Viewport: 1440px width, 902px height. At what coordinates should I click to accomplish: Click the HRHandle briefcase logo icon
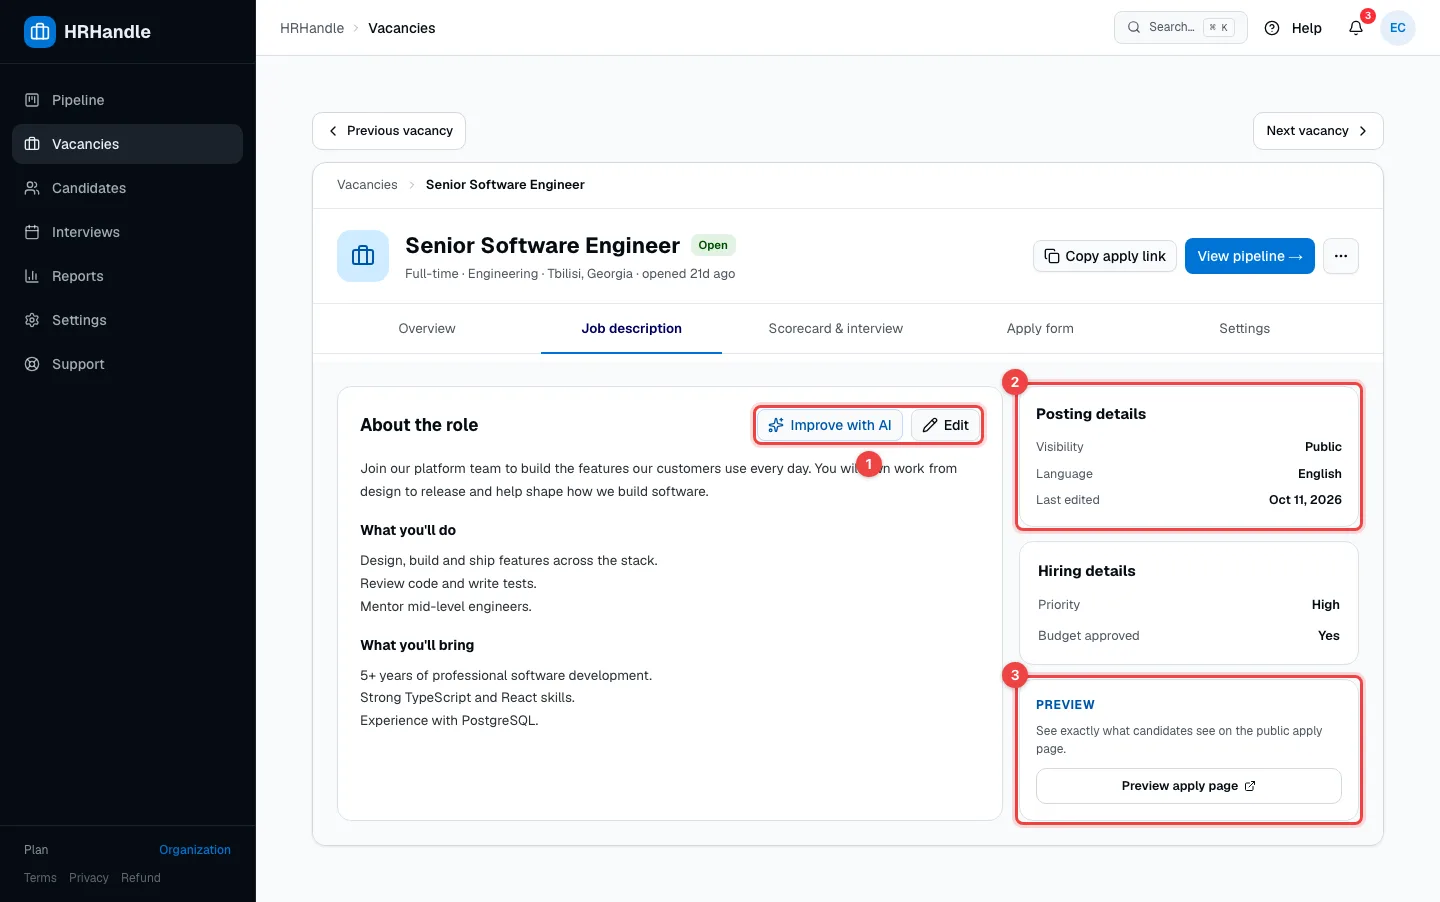point(40,32)
